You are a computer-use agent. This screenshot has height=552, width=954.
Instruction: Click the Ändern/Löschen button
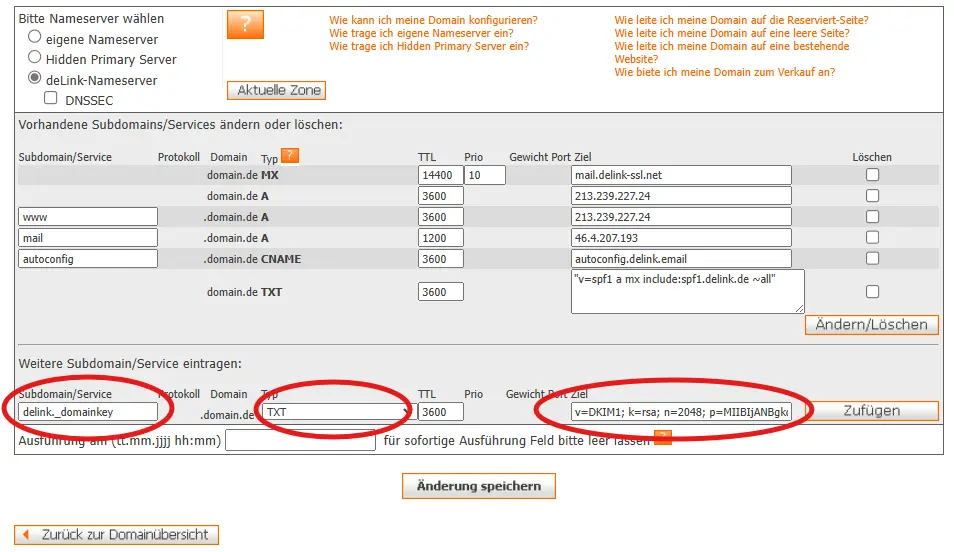pos(871,325)
